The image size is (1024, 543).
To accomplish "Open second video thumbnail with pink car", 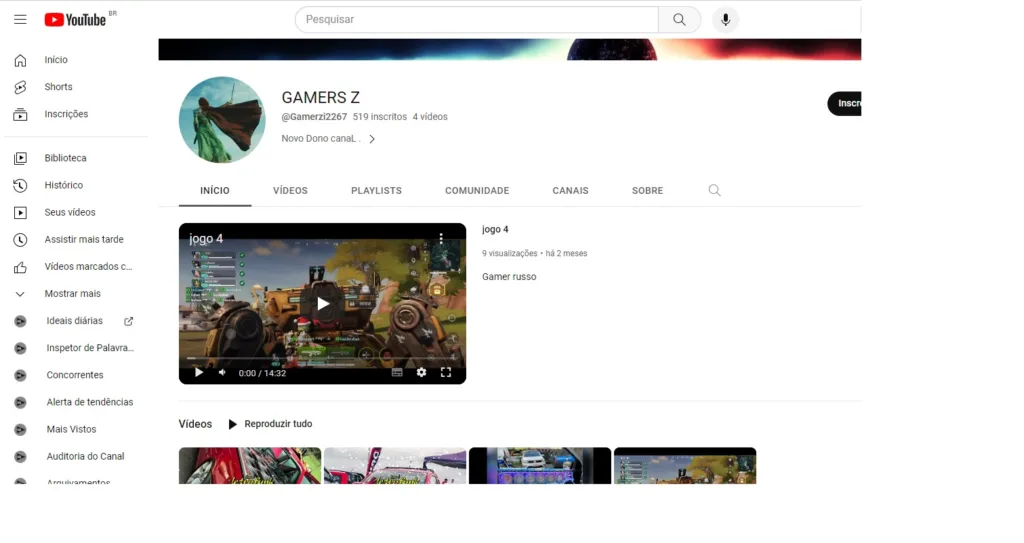I will coord(395,466).
